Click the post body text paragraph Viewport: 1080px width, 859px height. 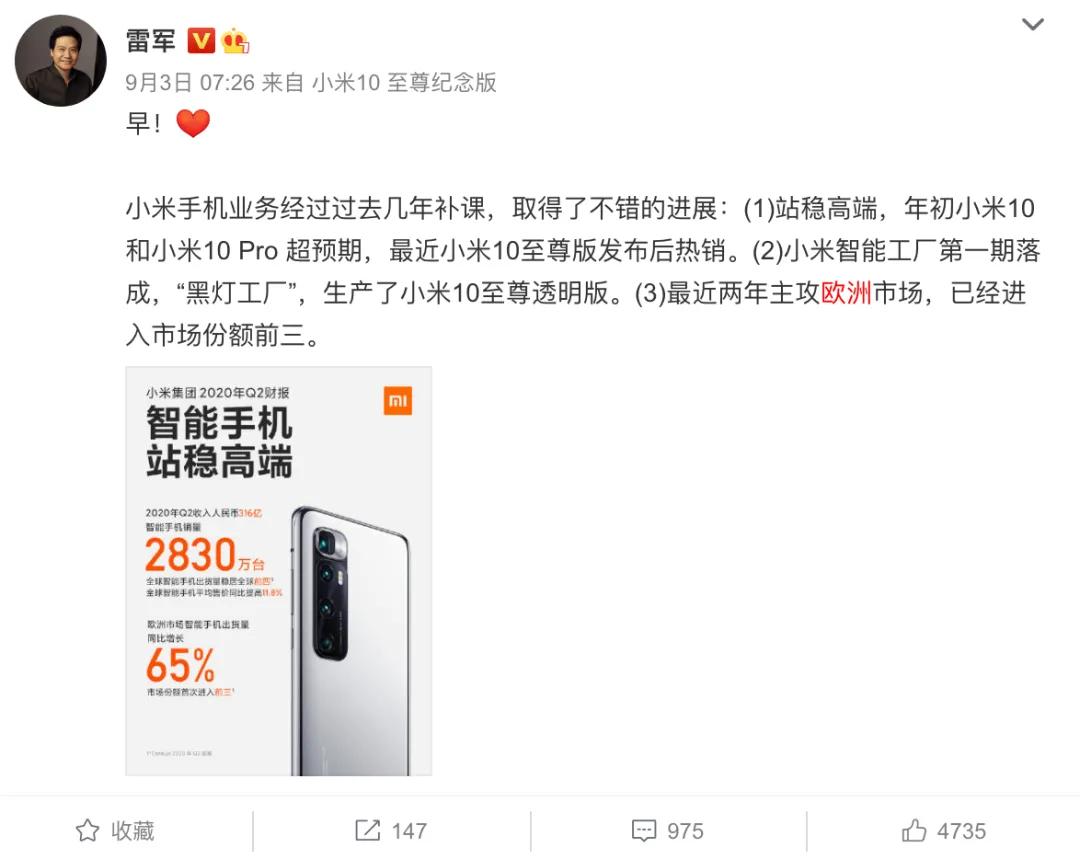point(583,271)
